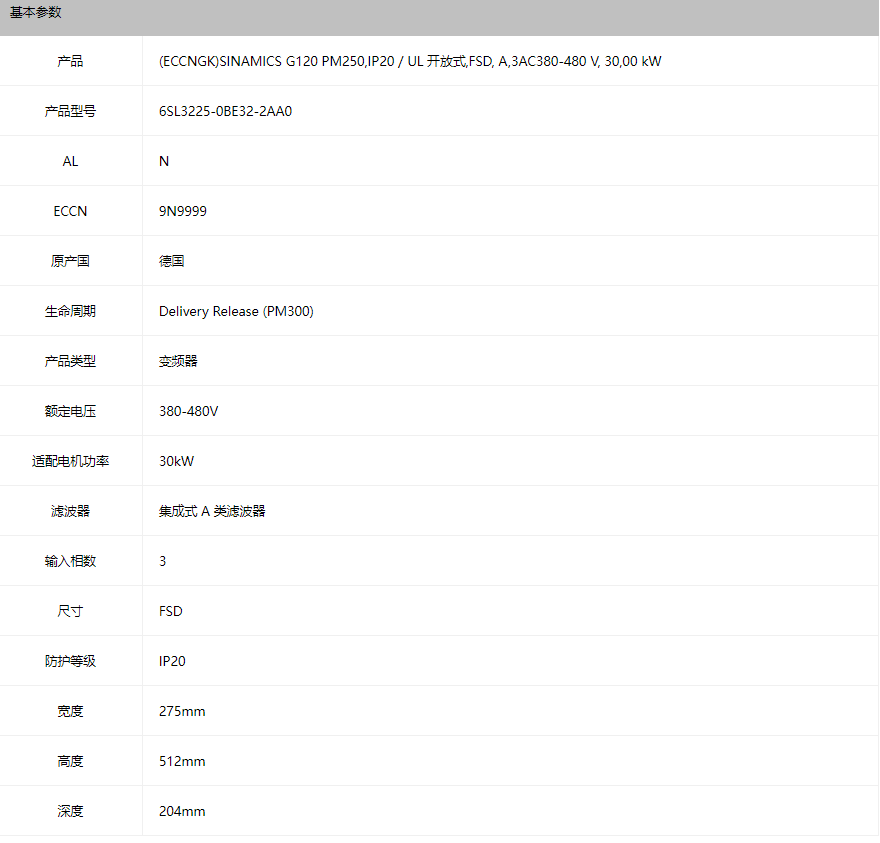Select the 宽度 label
Screen dimensions: 880x843
[70, 711]
